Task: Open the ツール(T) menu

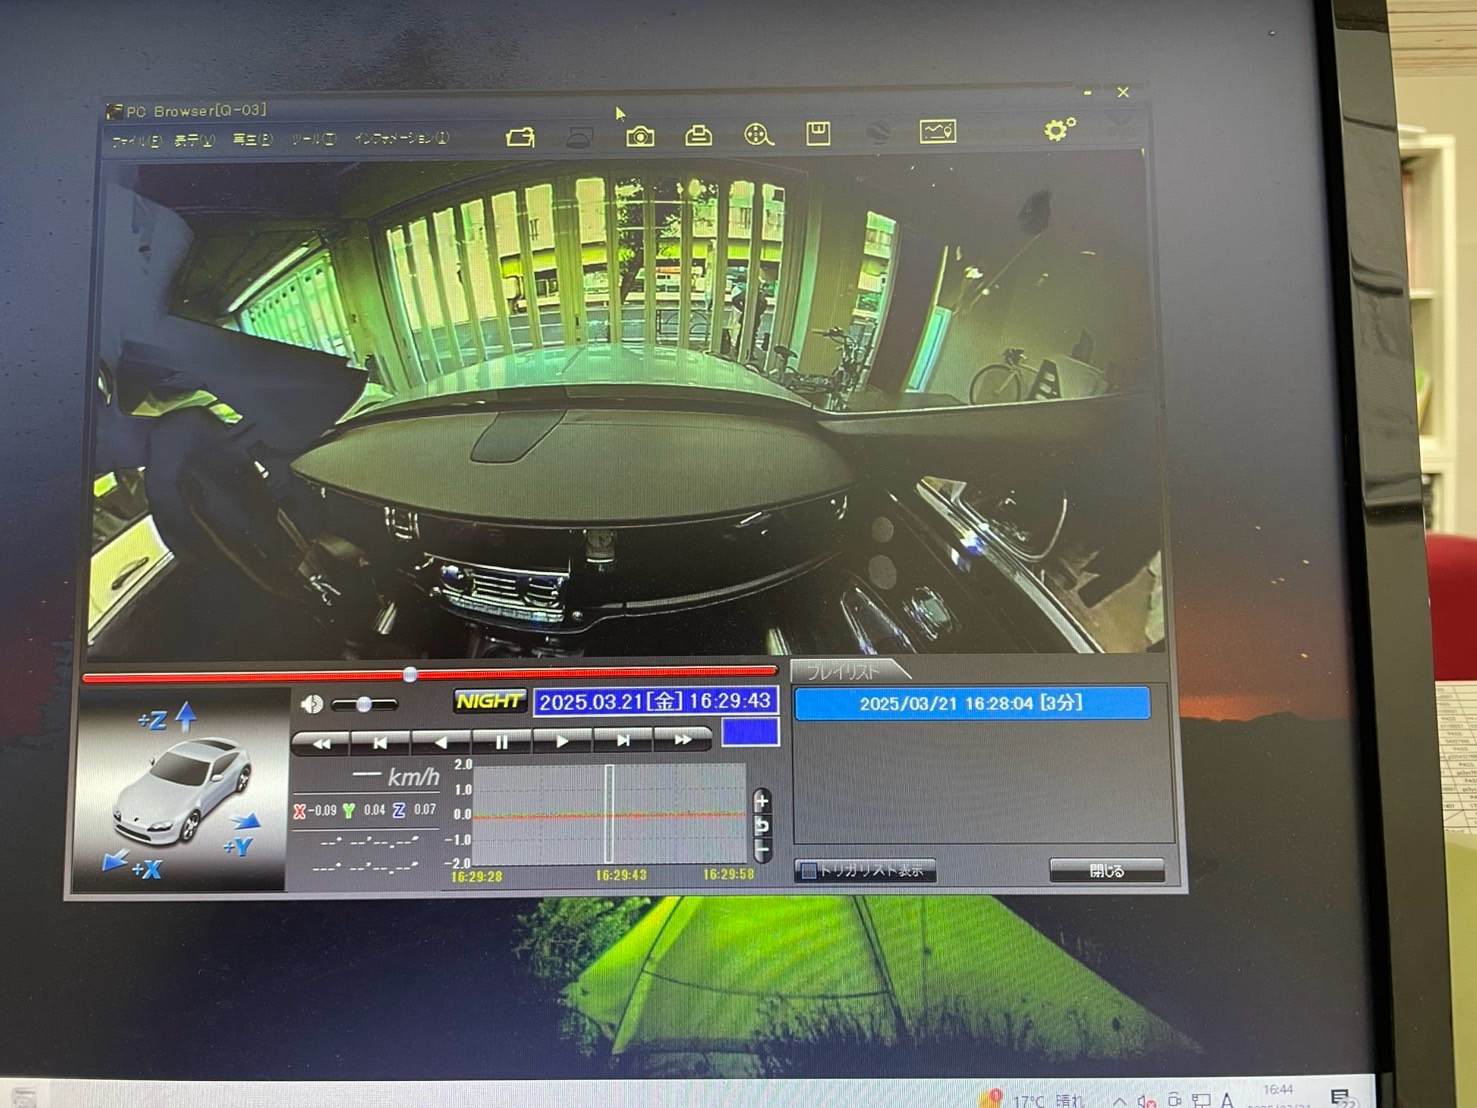Action: click(314, 140)
